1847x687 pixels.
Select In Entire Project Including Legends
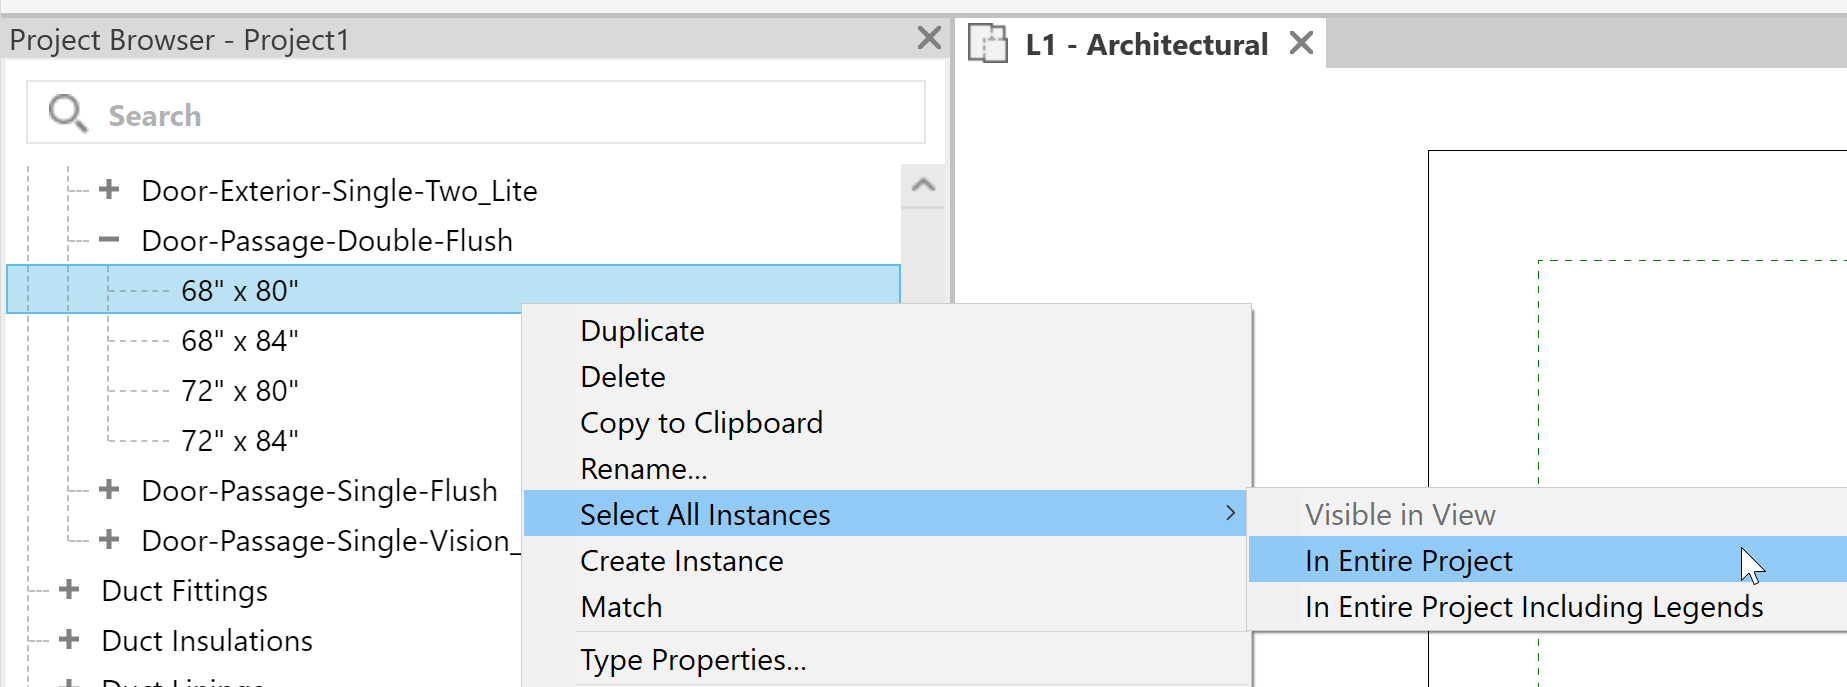pos(1531,607)
